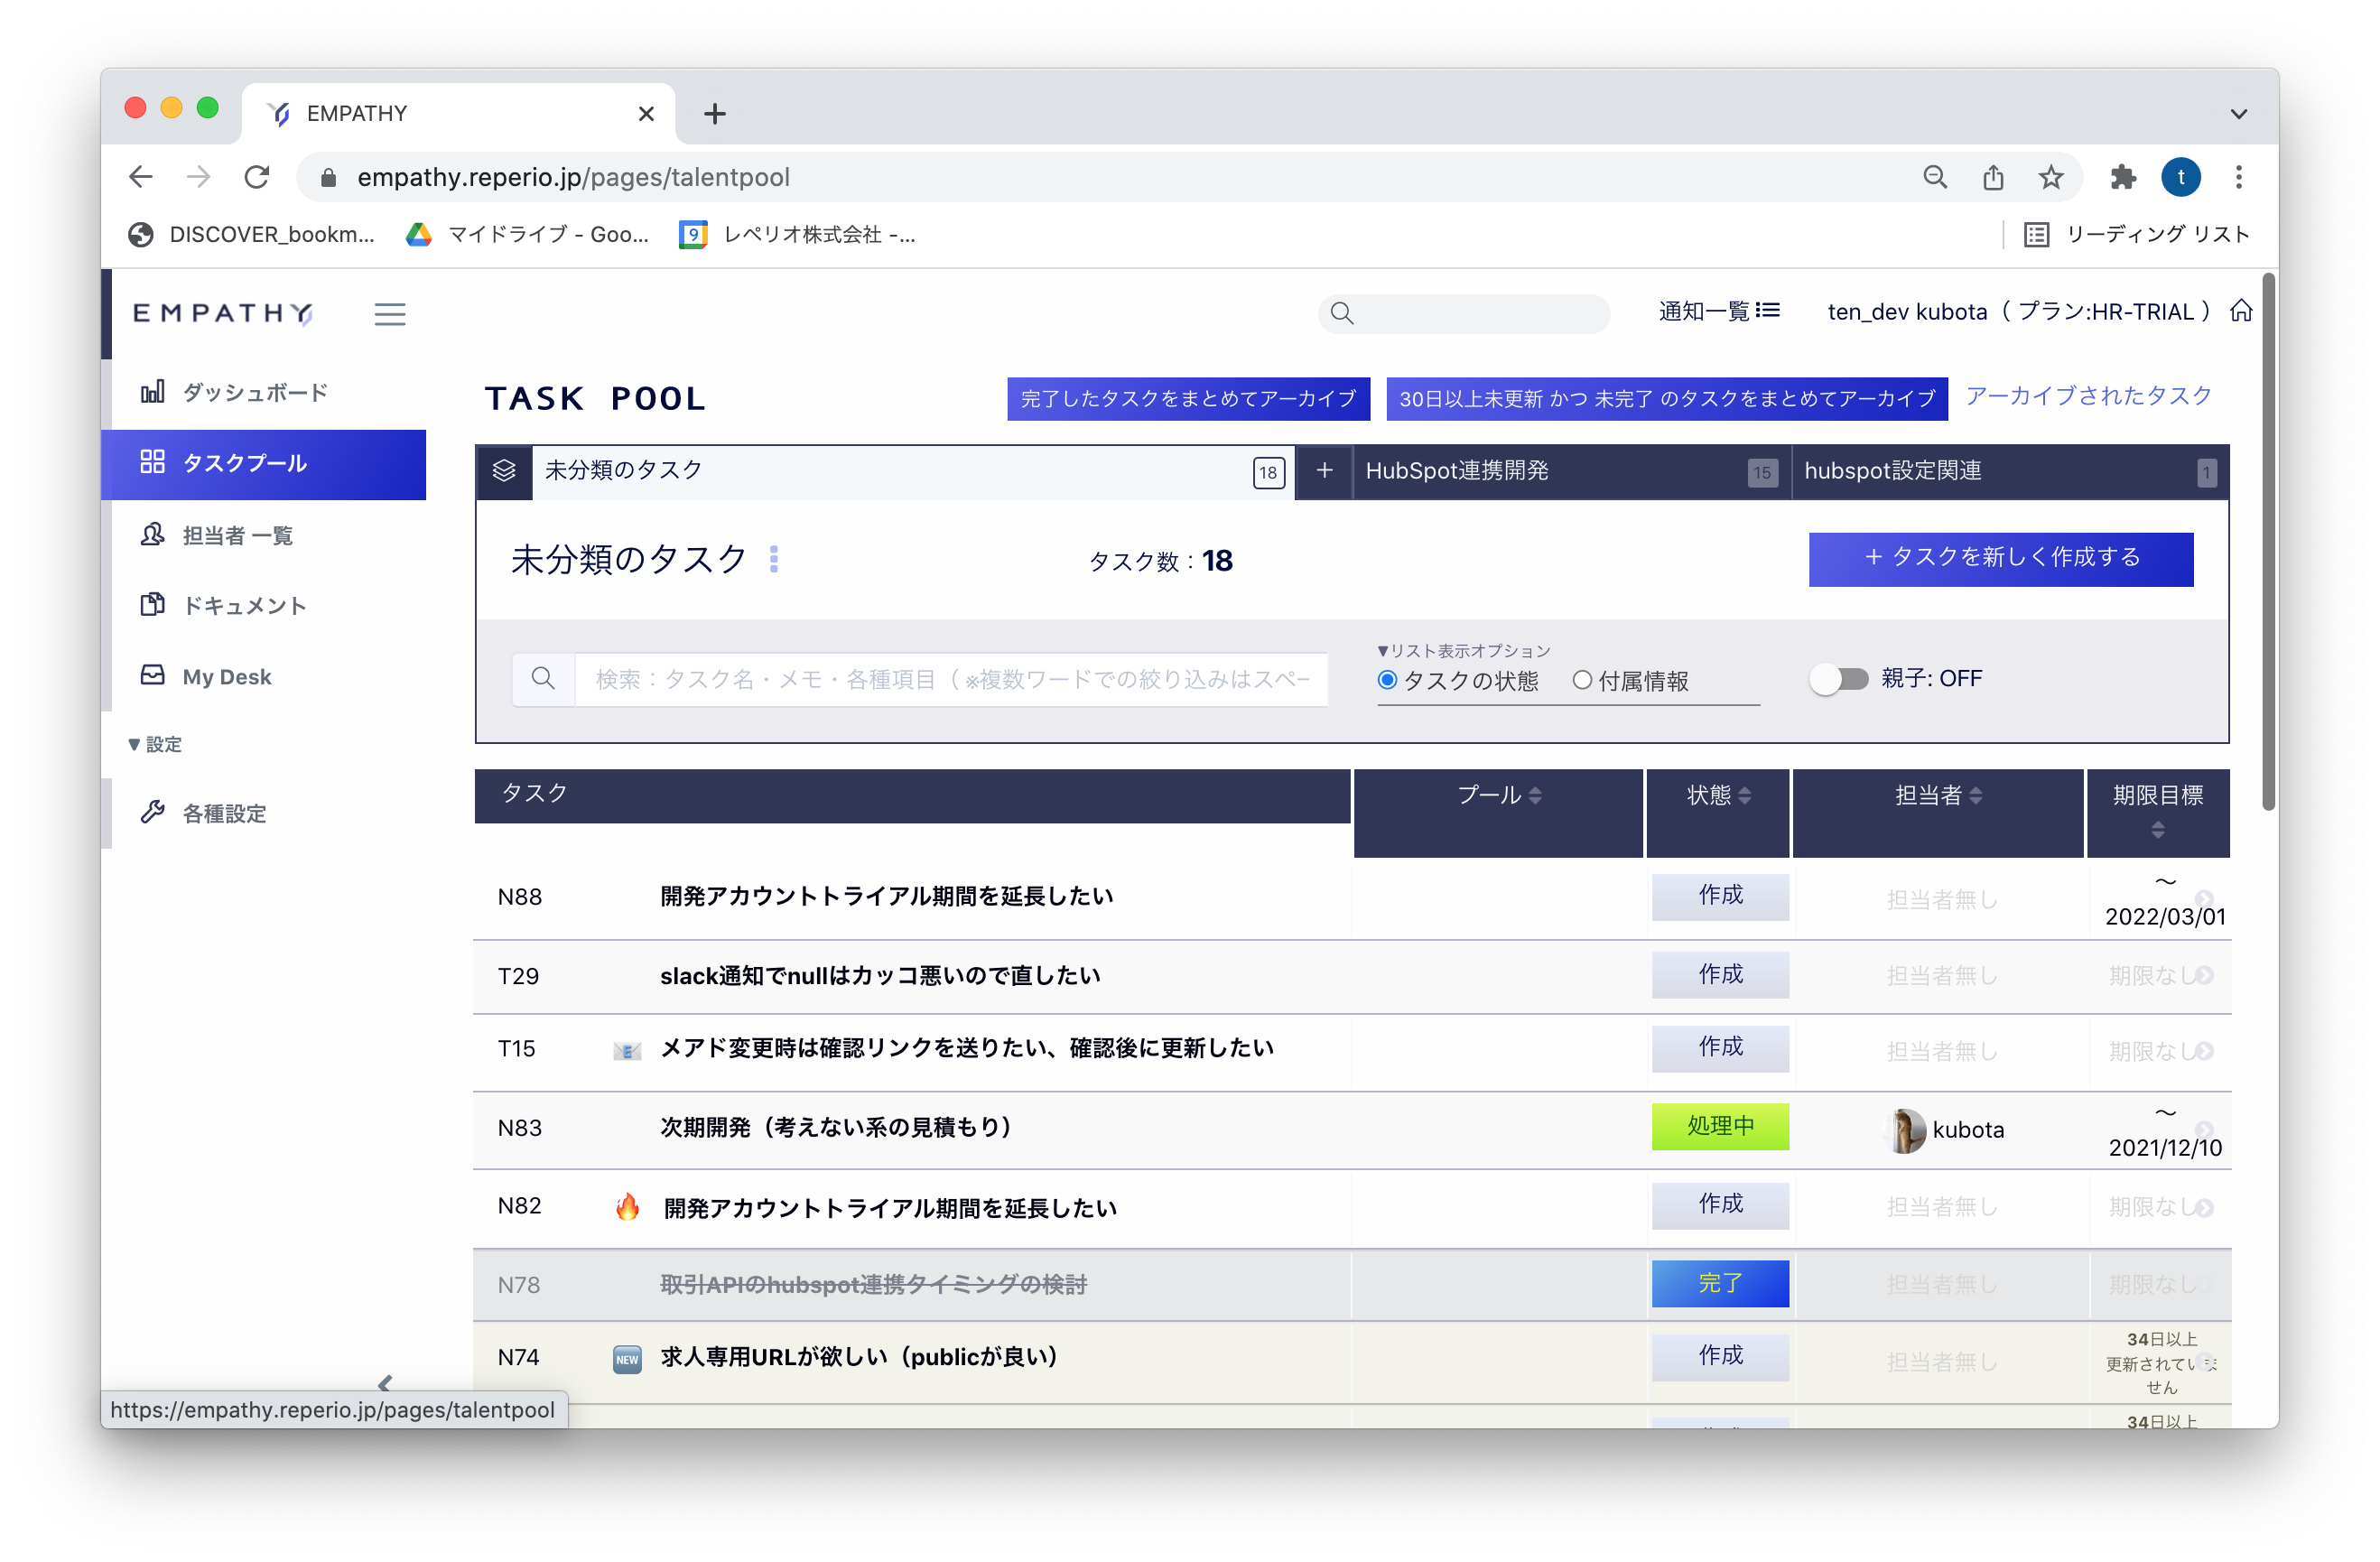Click the browser zoom magnifier icon
Screen dimensions: 2380x1562
1935,177
